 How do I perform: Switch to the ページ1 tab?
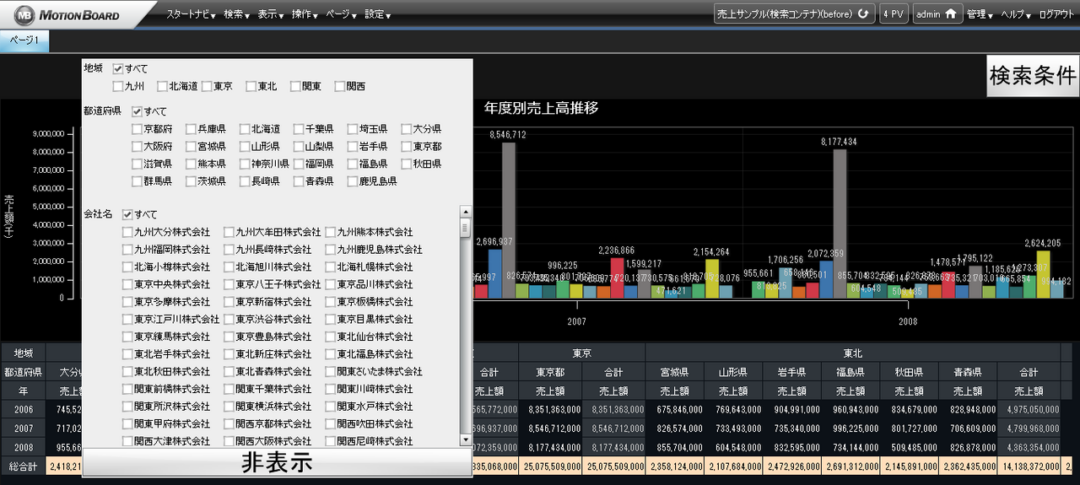click(x=24, y=40)
